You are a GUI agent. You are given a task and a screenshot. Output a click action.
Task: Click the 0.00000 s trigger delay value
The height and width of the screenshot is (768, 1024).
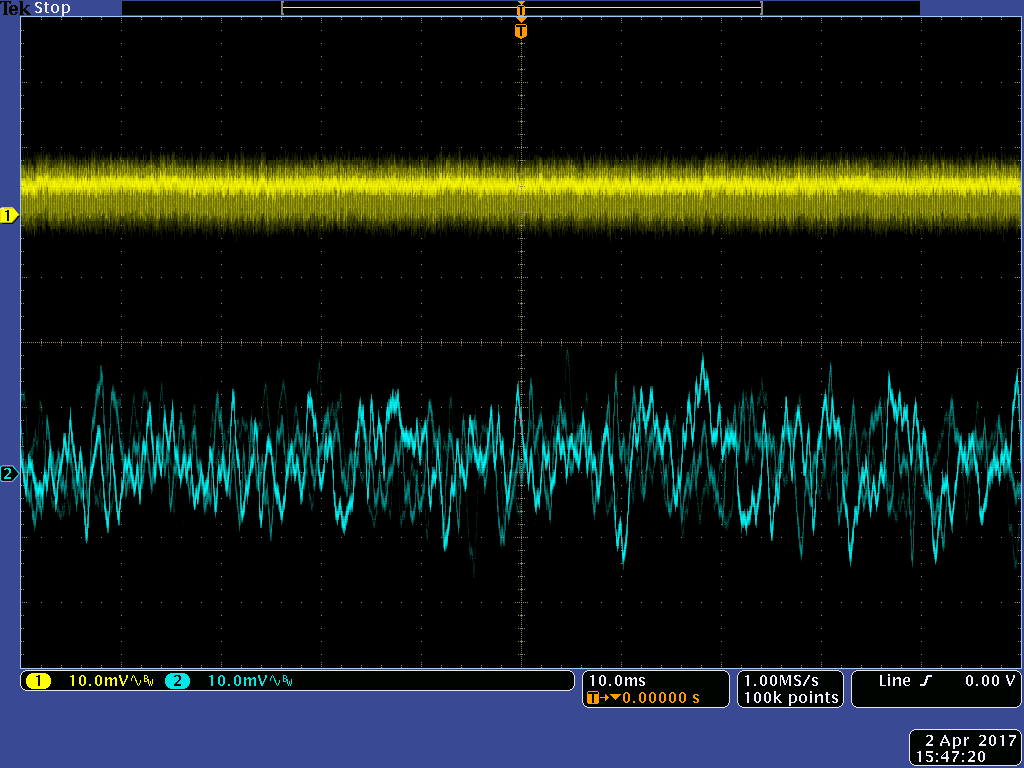click(661, 698)
